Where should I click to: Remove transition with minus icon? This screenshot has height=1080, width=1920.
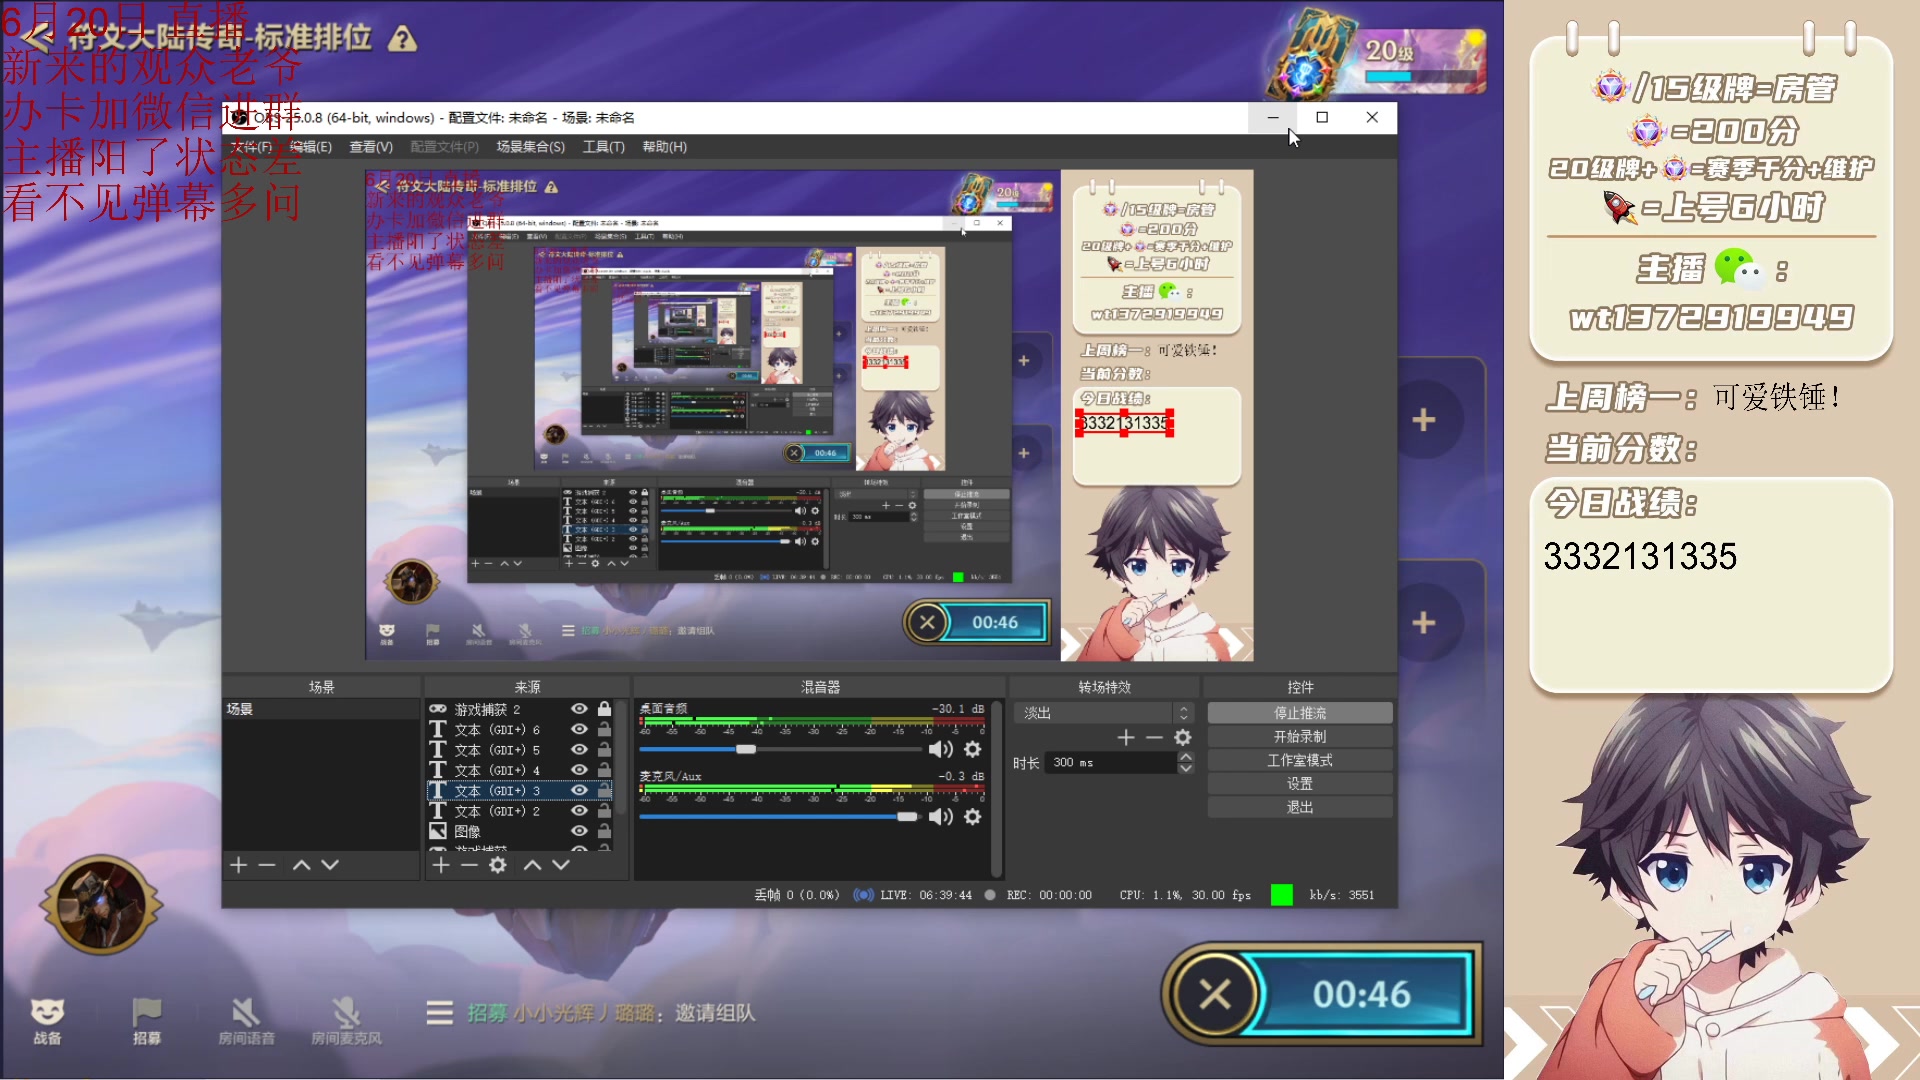pos(1154,737)
